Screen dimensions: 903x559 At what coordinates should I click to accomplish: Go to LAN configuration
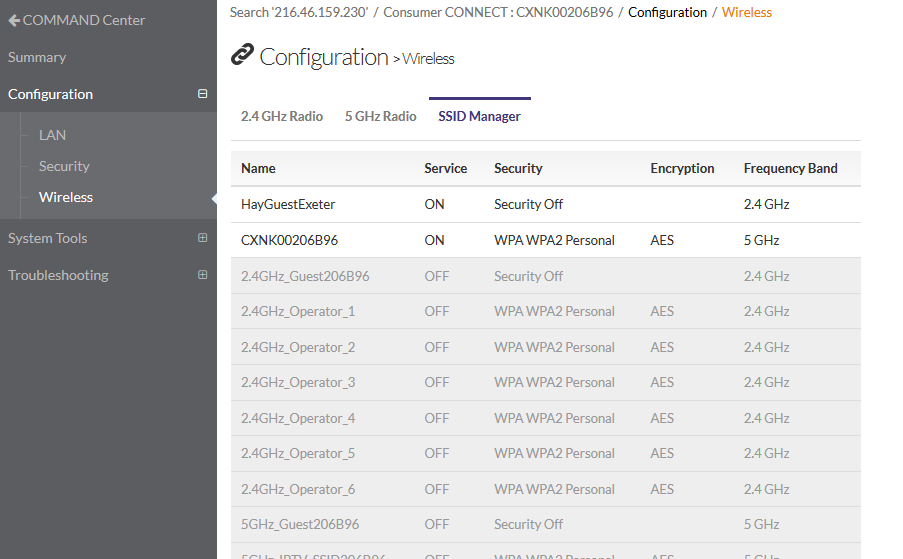[52, 135]
